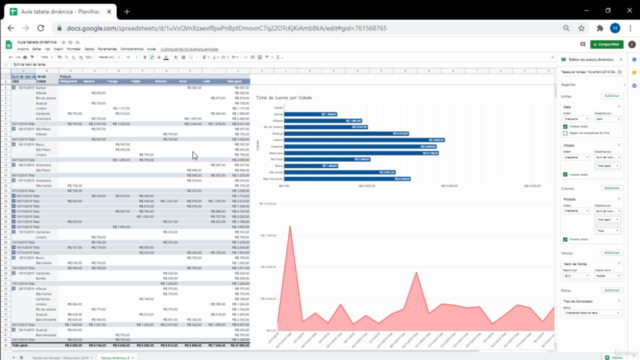Screen dimensions: 640x360
Task: Open the cell borders tool
Action: (x=183, y=58)
